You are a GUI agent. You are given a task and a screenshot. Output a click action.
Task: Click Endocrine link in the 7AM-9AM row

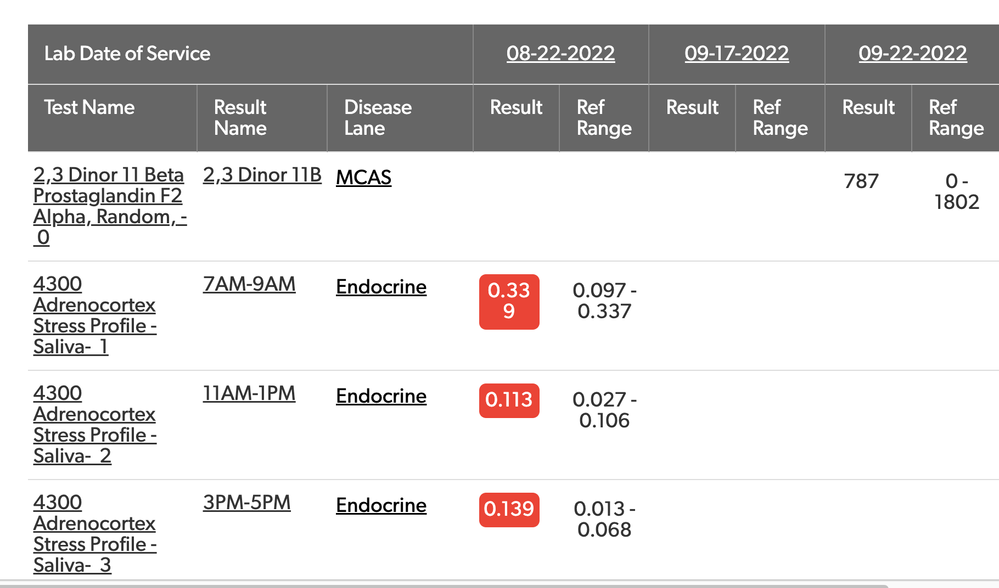(381, 287)
